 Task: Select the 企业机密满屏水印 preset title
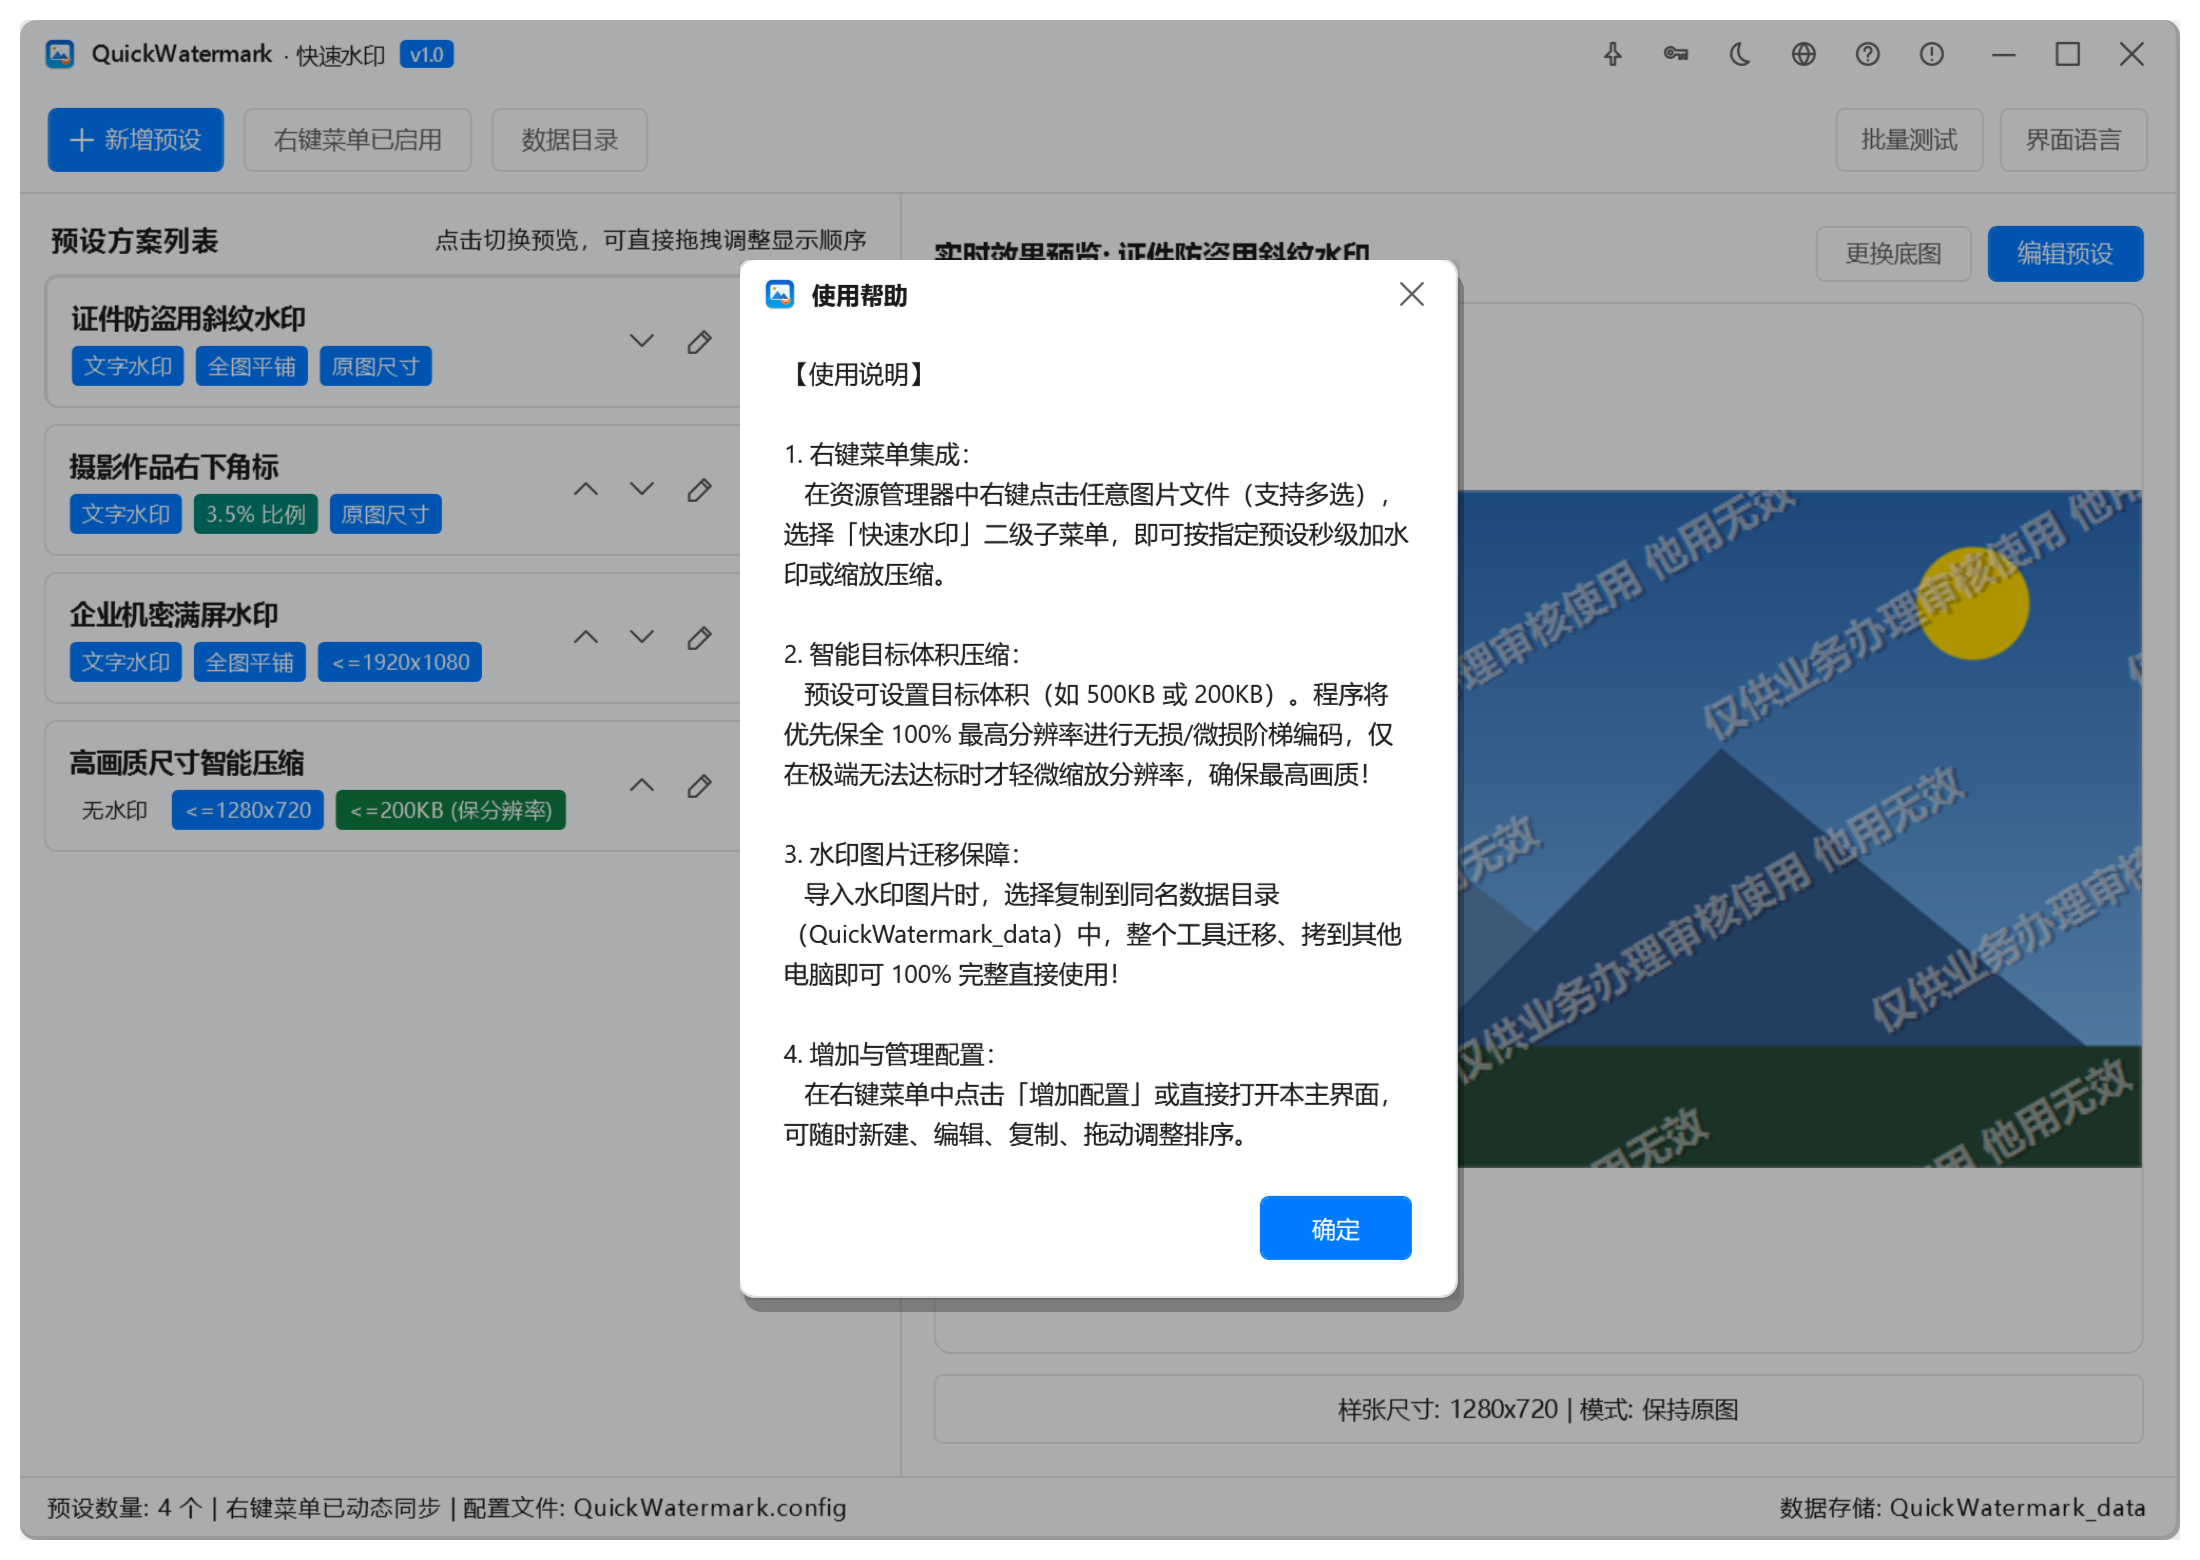pos(174,615)
